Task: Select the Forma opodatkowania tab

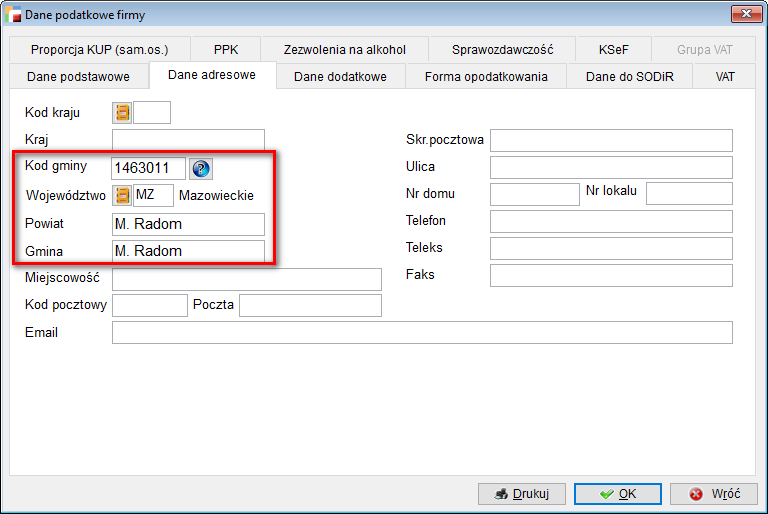Action: pyautogui.click(x=486, y=77)
